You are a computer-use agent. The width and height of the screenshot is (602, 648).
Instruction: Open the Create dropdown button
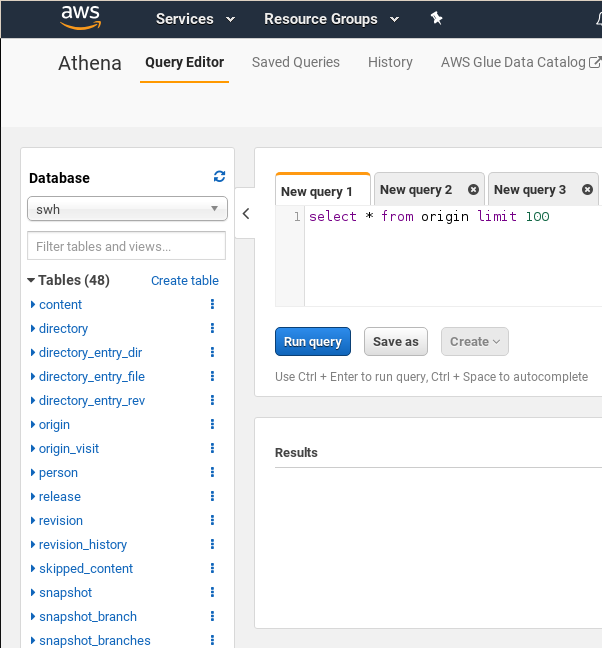(475, 342)
